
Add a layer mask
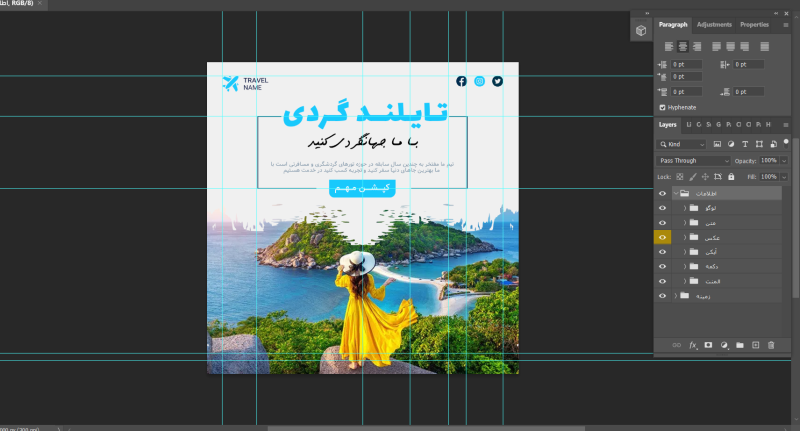708,345
